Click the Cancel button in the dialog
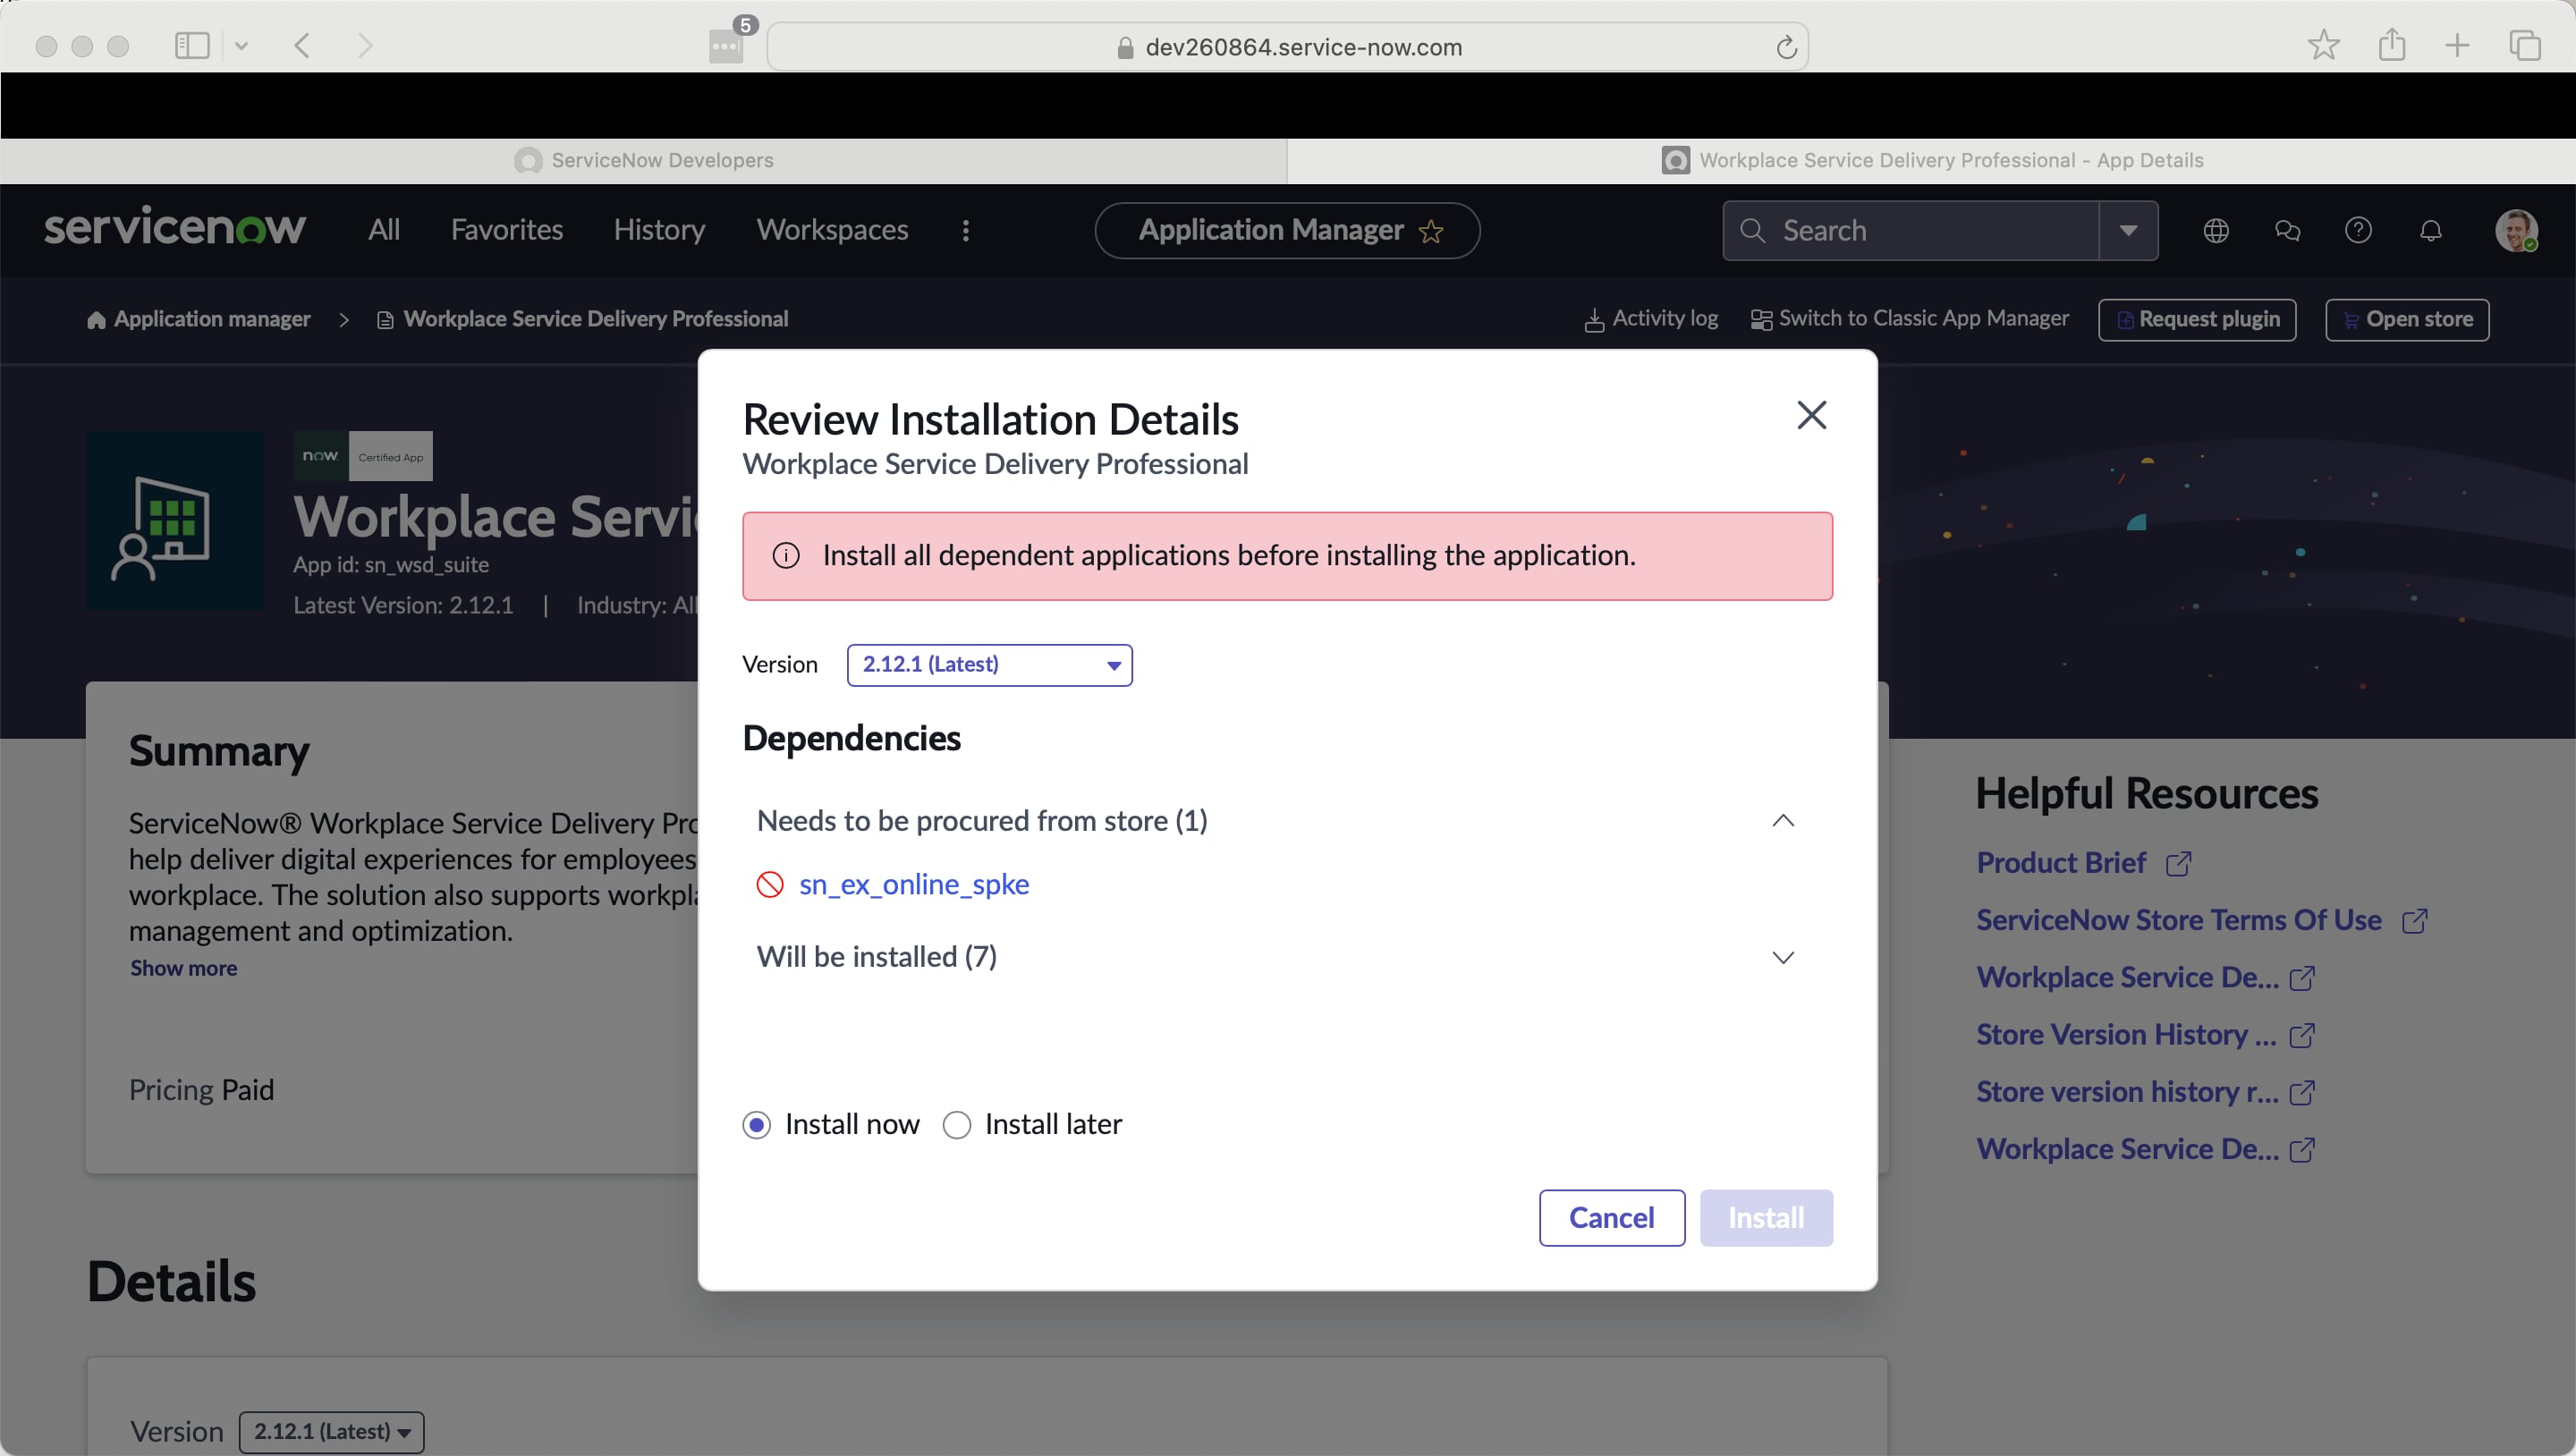Image resolution: width=2576 pixels, height=1456 pixels. point(1611,1218)
